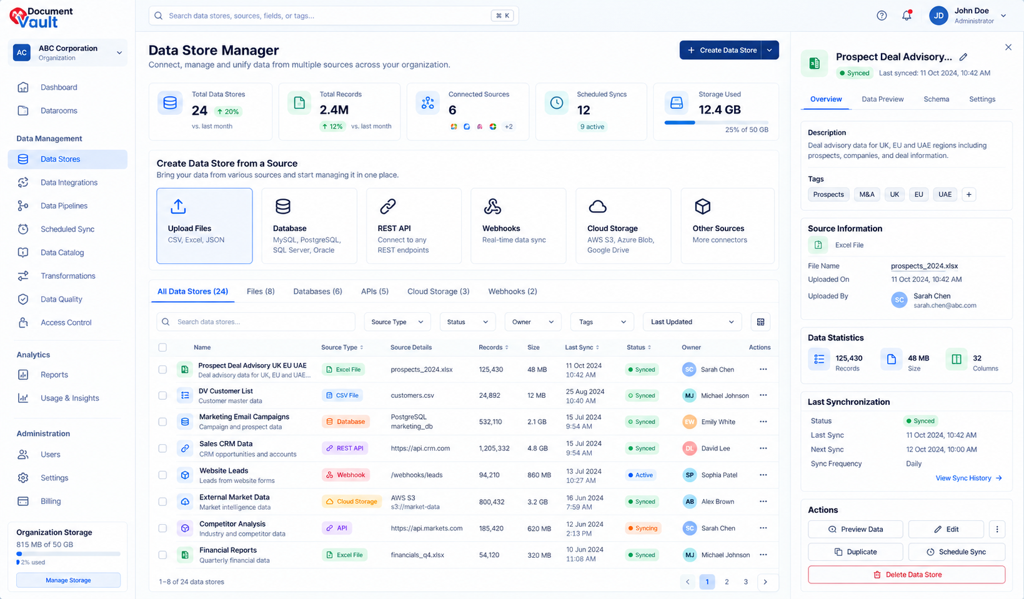Toggle the column layout icon beside filters
The image size is (1024, 599).
coord(760,321)
